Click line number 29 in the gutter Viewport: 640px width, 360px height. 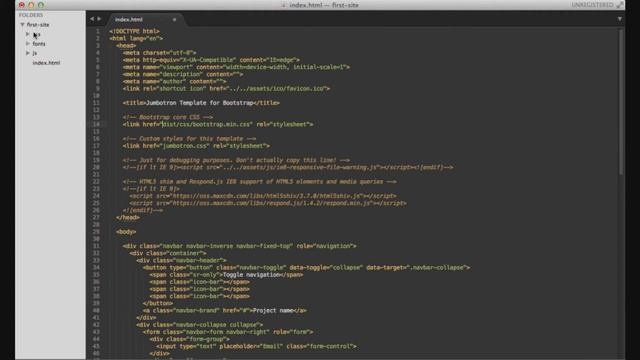96,231
